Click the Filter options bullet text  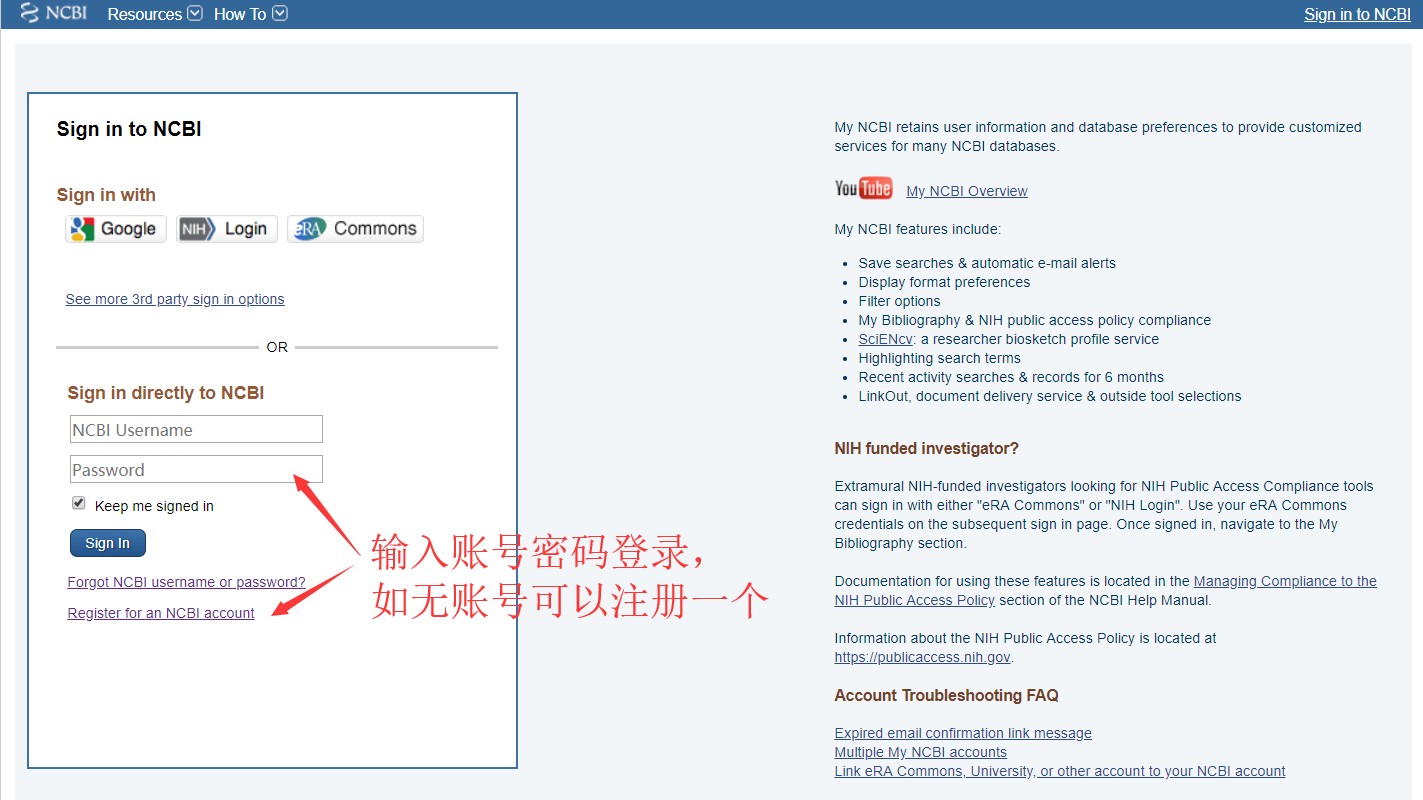[900, 301]
